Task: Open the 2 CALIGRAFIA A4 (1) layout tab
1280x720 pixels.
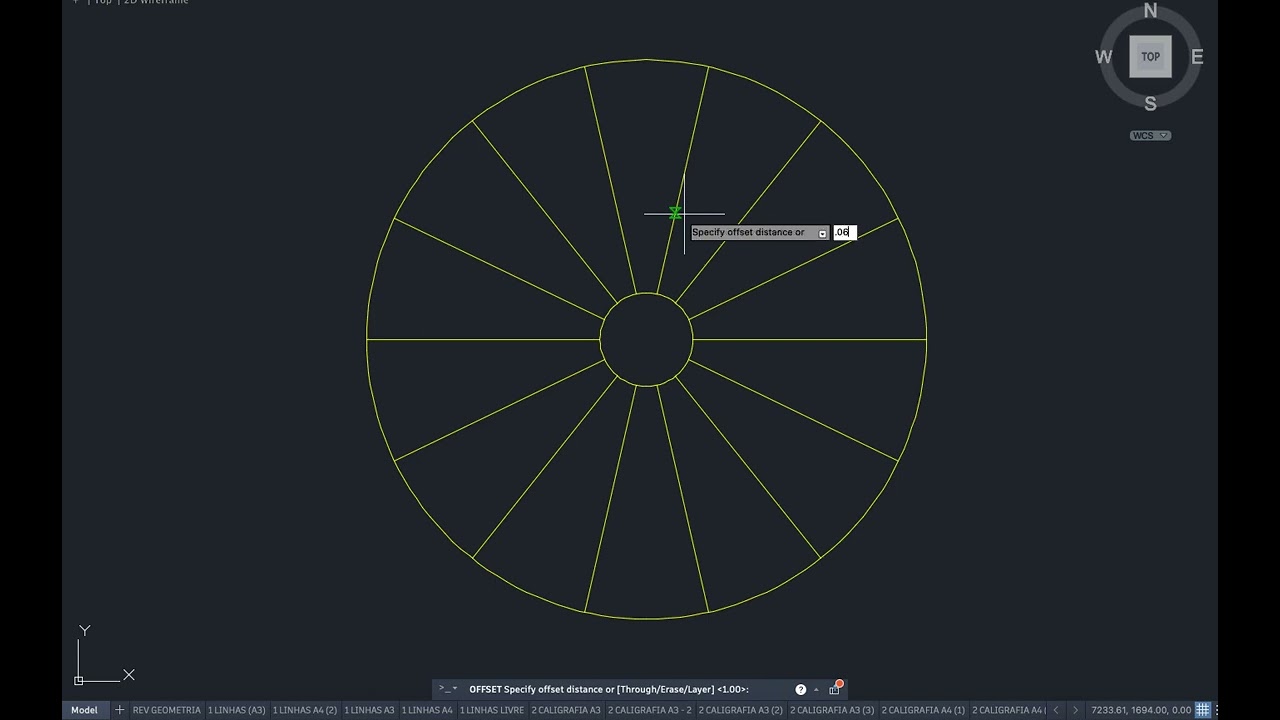Action: click(x=923, y=710)
